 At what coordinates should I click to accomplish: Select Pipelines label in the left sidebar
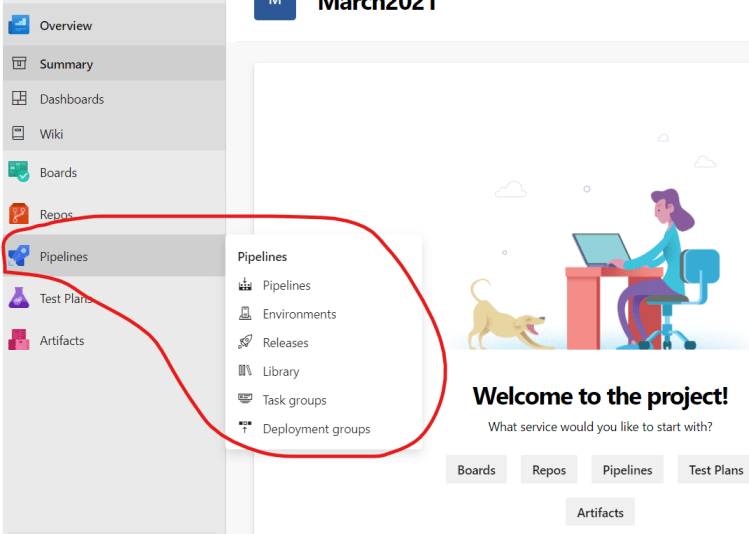[64, 256]
